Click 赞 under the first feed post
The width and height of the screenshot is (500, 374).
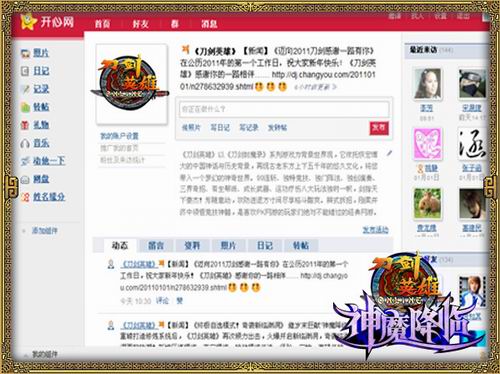point(180,301)
